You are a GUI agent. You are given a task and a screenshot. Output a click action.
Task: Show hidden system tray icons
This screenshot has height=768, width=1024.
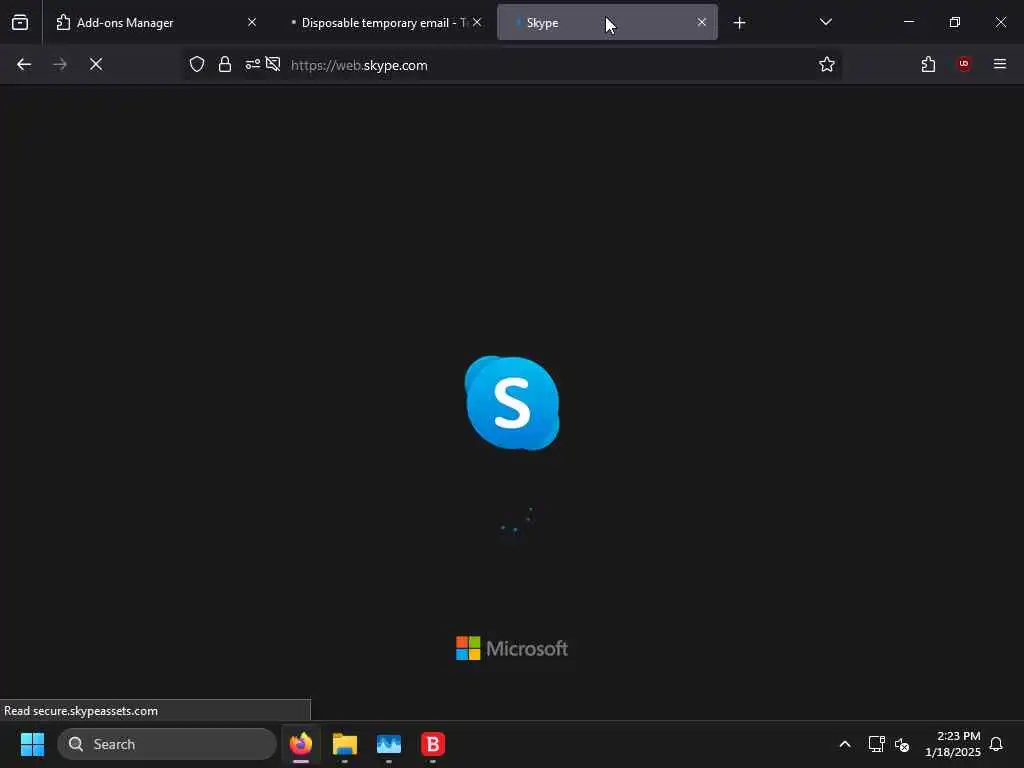845,744
